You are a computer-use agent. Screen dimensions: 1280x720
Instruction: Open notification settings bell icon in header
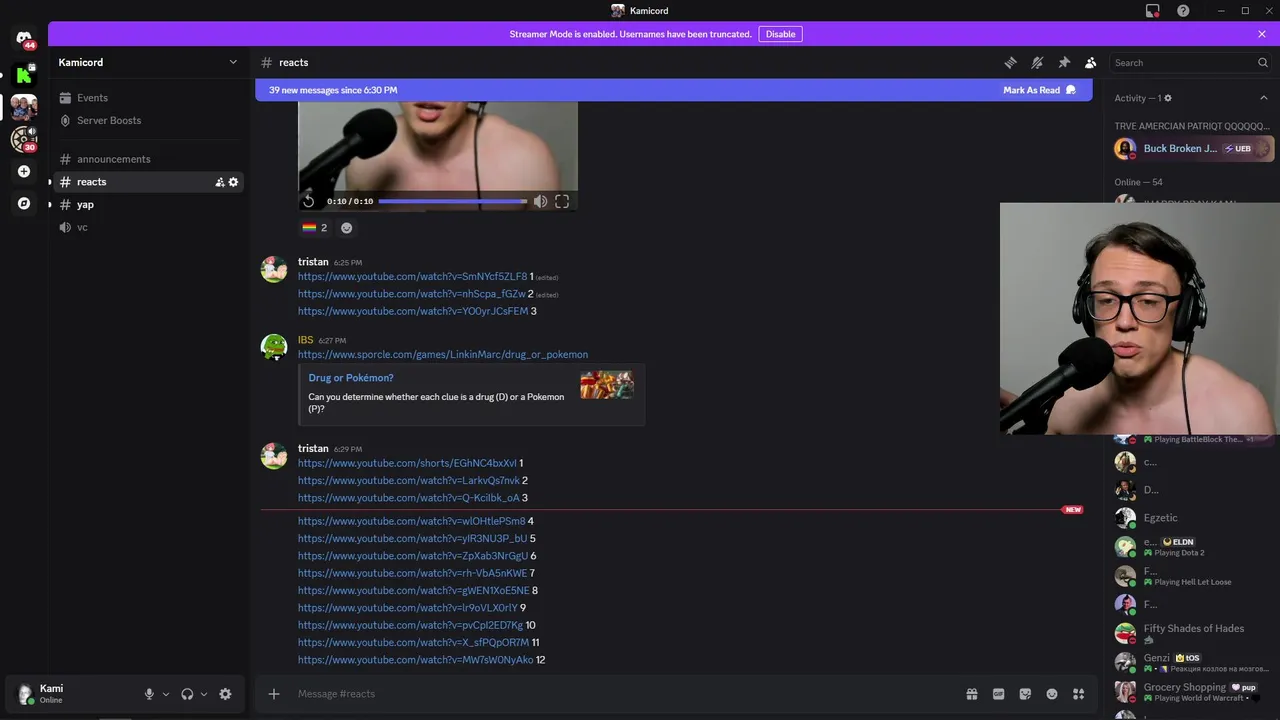point(1037,62)
